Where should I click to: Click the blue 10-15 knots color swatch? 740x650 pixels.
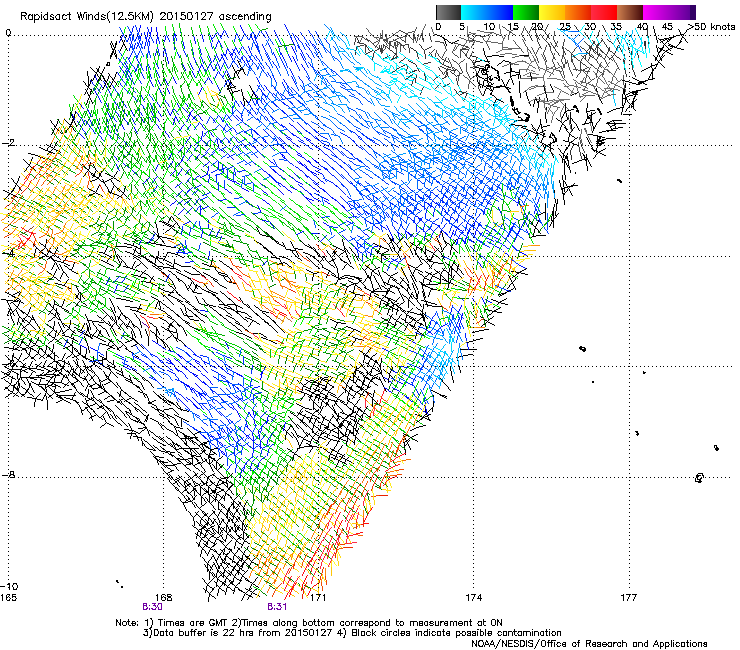[x=500, y=12]
